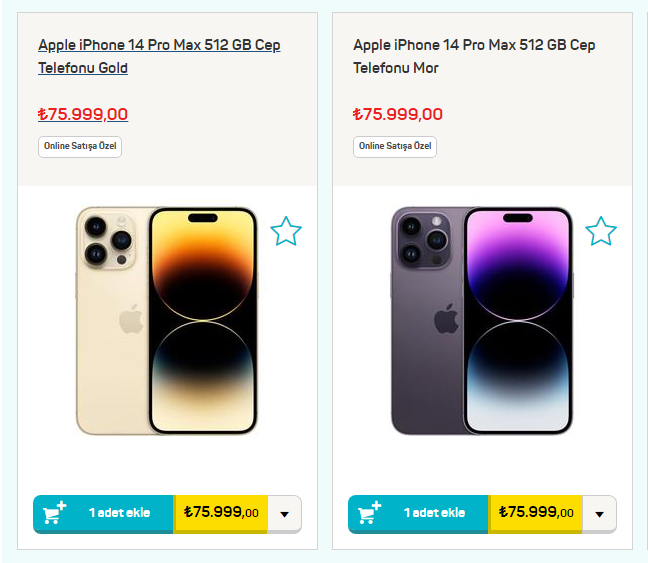648x563 pixels.
Task: Favorite the Mor iPhone using star icon
Action: [x=601, y=231]
